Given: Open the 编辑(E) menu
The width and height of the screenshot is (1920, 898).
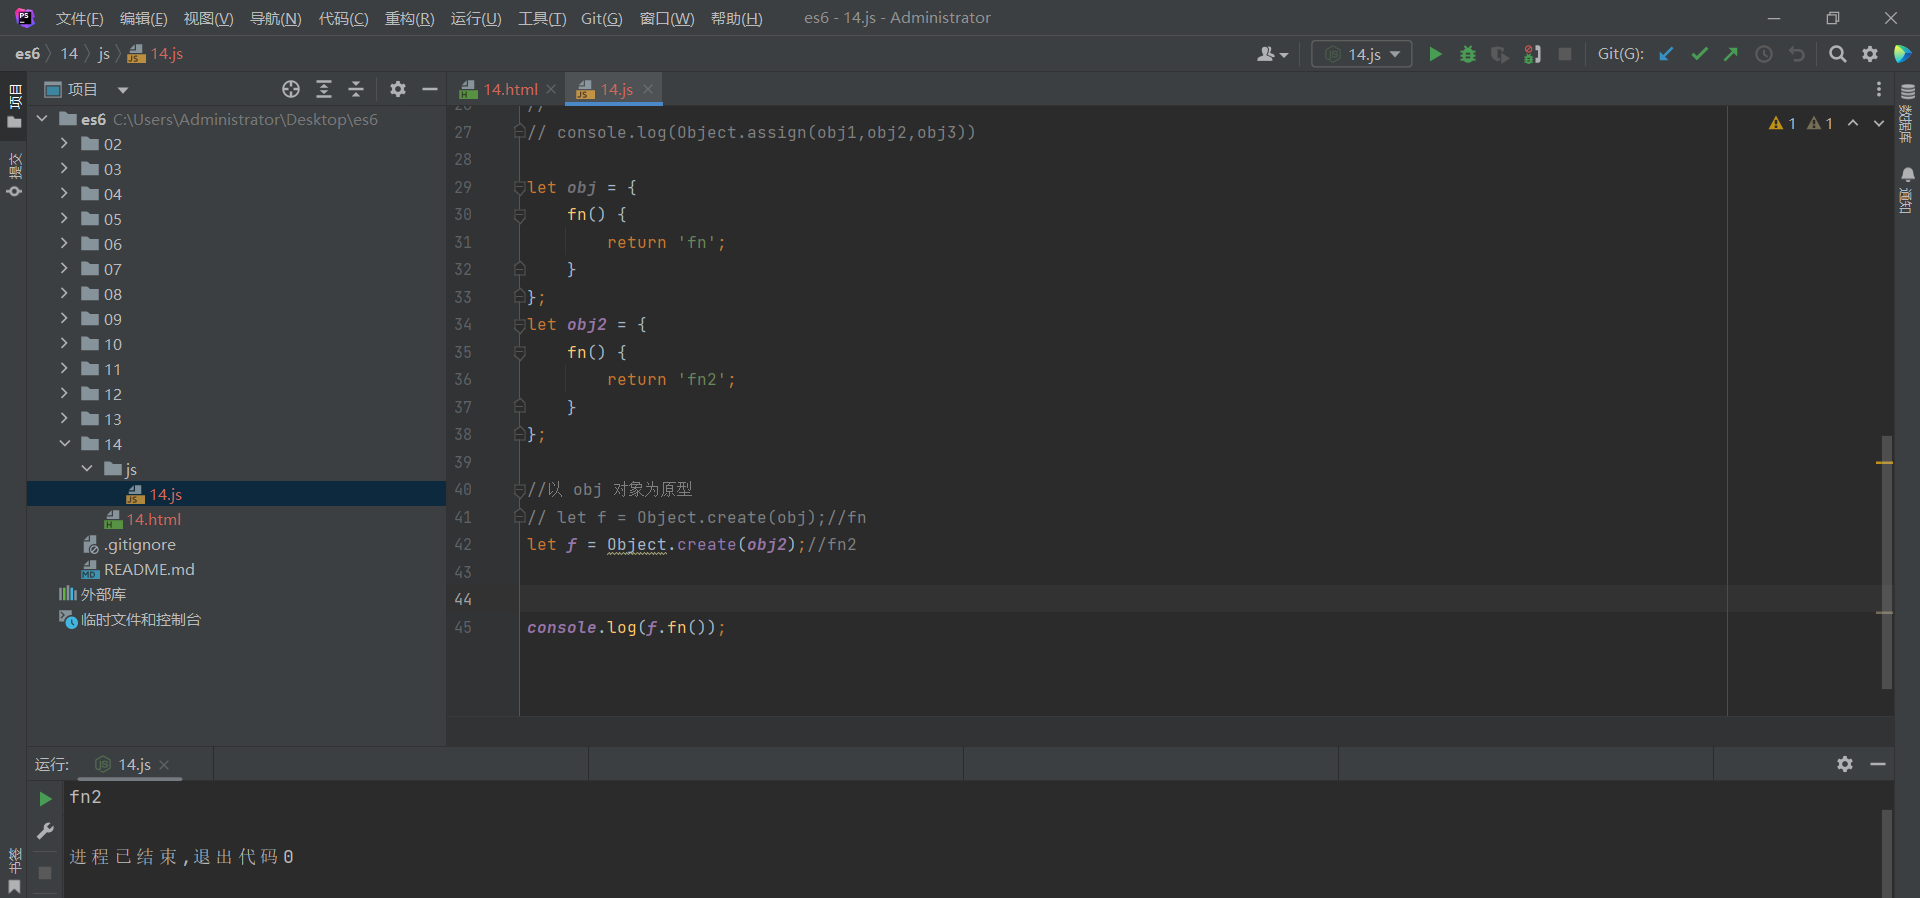Looking at the screenshot, I should point(143,18).
